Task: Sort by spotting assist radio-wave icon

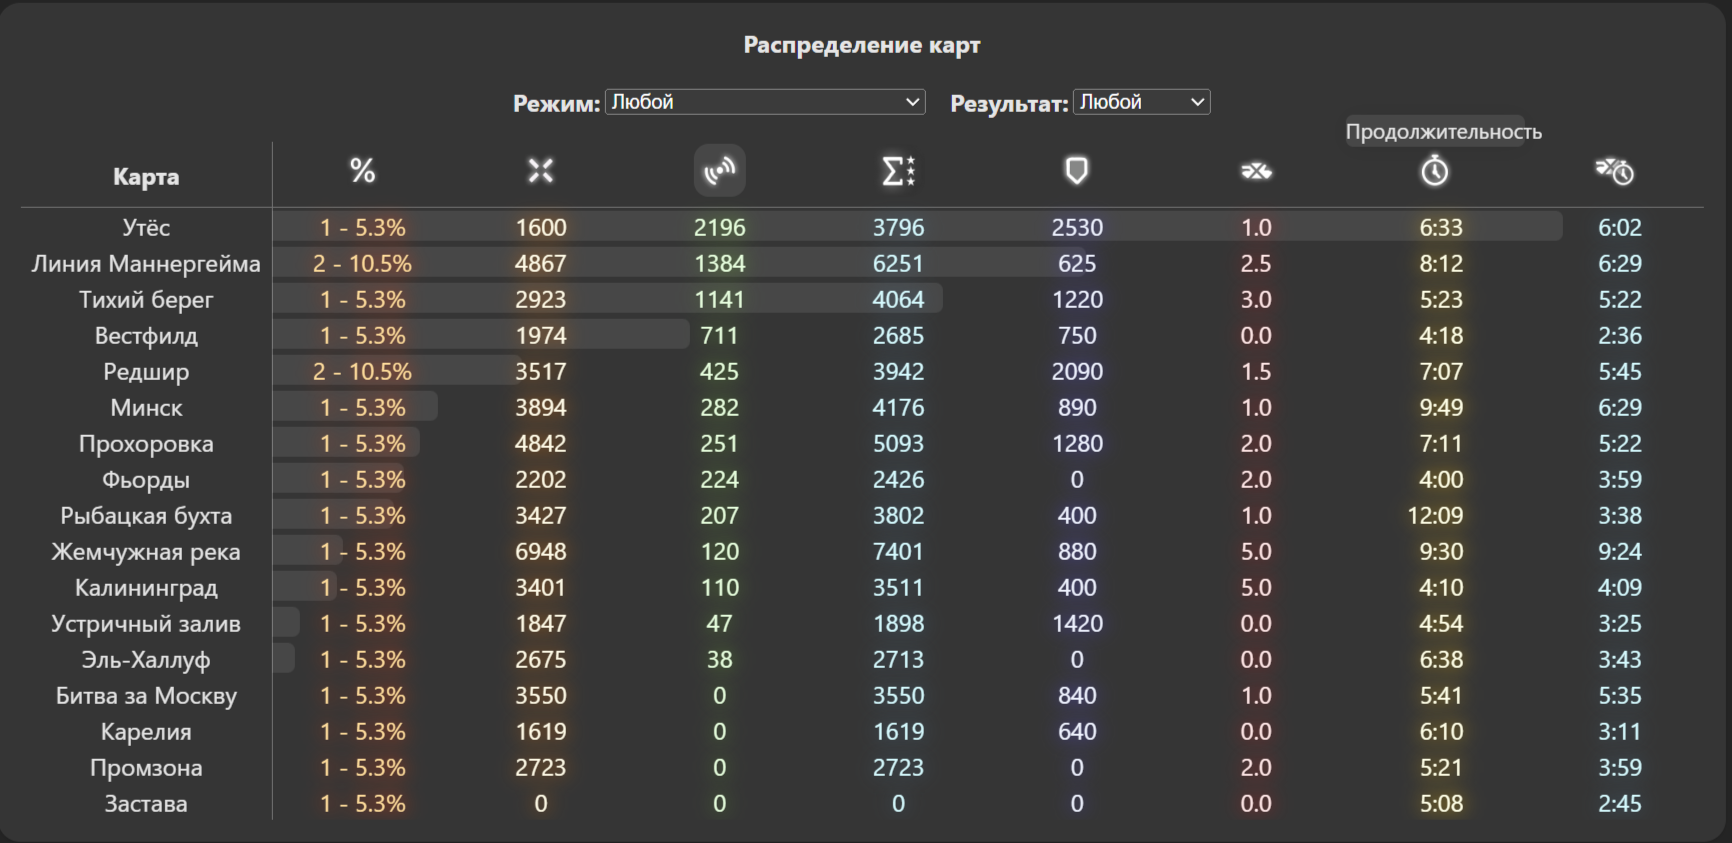Action: click(719, 171)
